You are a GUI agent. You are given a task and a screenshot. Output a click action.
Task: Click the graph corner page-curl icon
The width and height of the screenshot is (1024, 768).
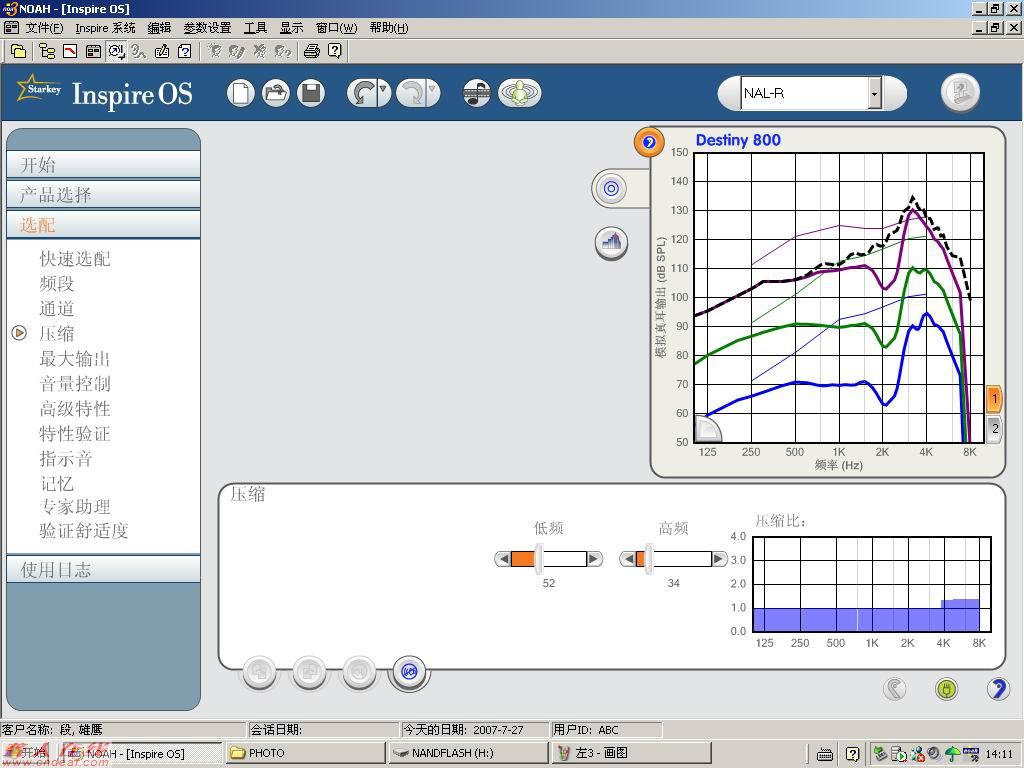[707, 428]
